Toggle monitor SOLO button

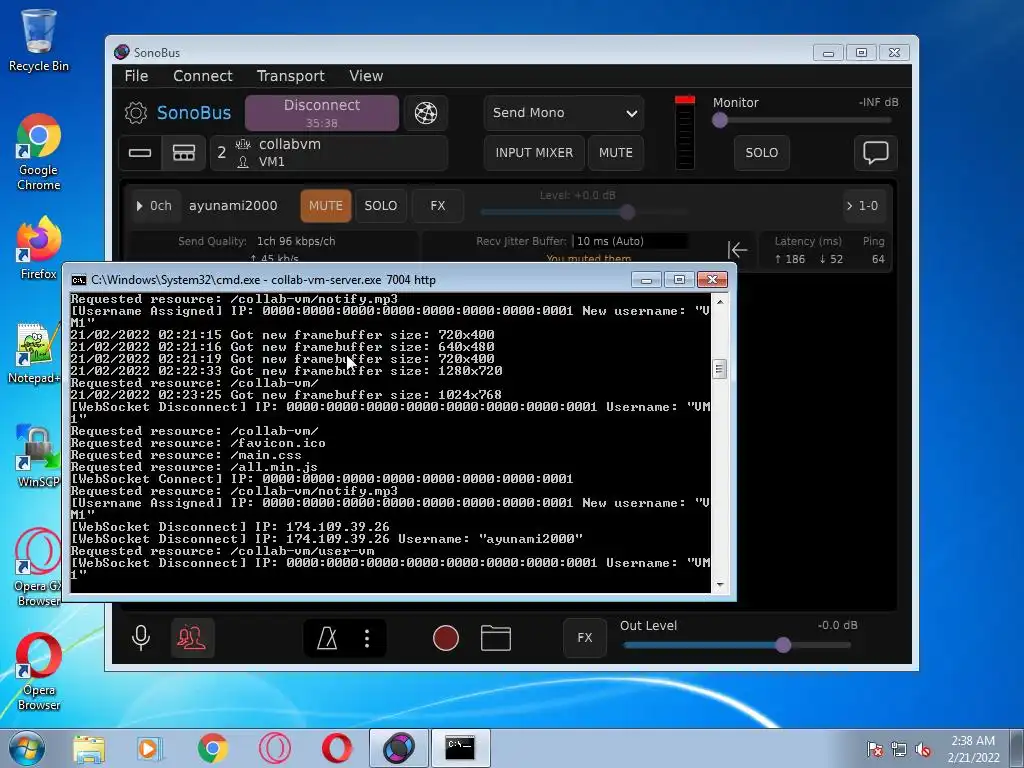(x=761, y=153)
